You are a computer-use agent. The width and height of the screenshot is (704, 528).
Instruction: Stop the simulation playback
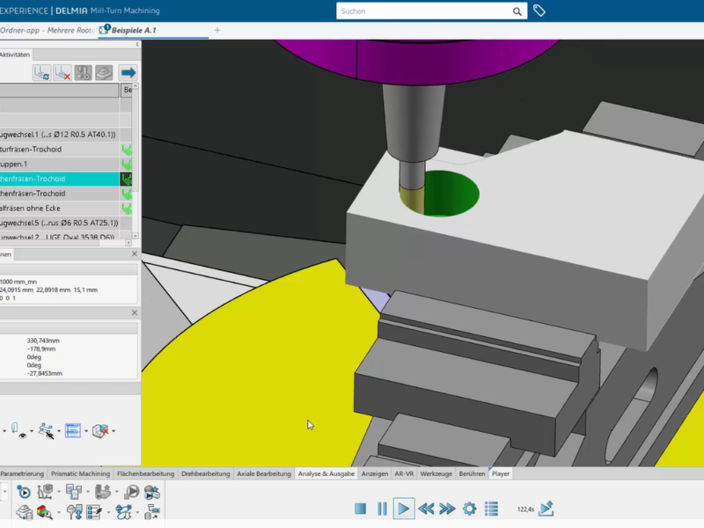click(360, 509)
